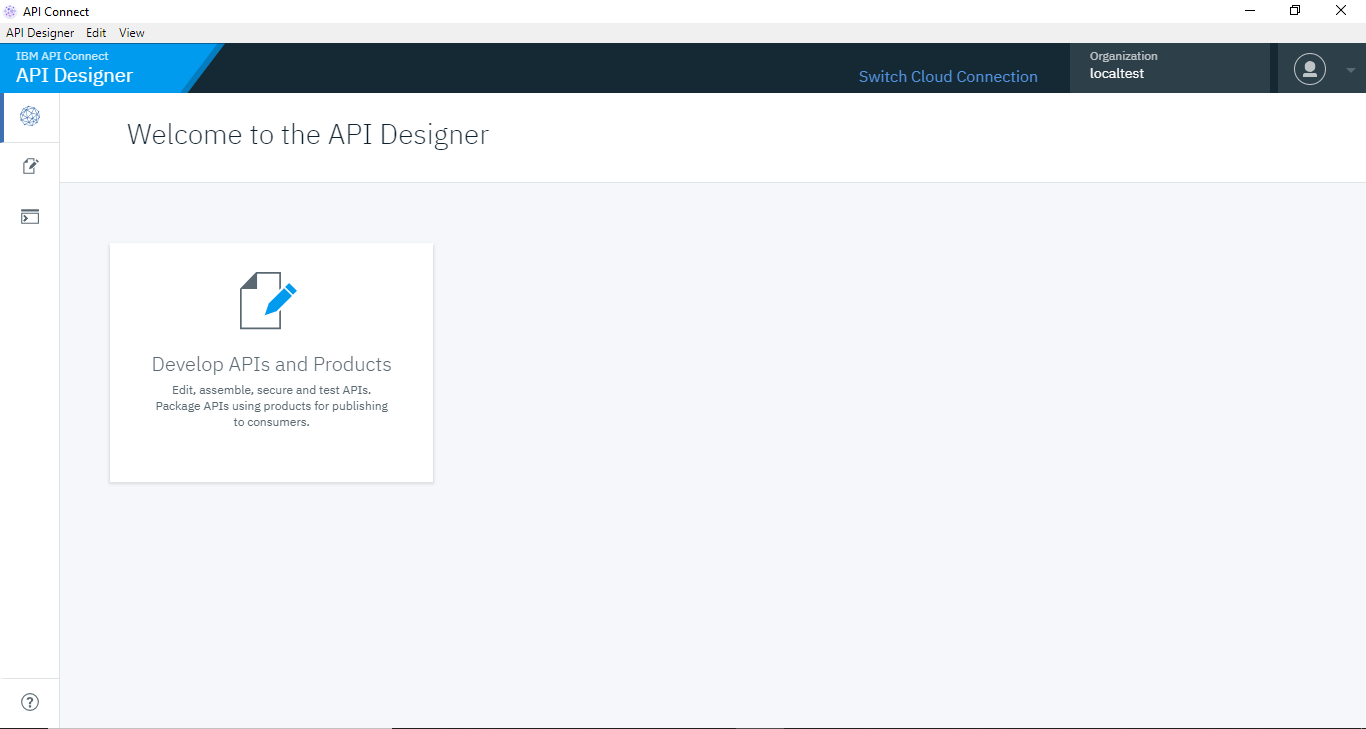Open the localtest Organization selector

pos(1168,67)
